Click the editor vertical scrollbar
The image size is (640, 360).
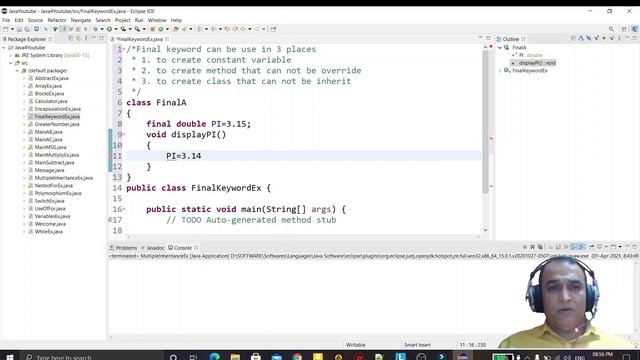tap(485, 121)
